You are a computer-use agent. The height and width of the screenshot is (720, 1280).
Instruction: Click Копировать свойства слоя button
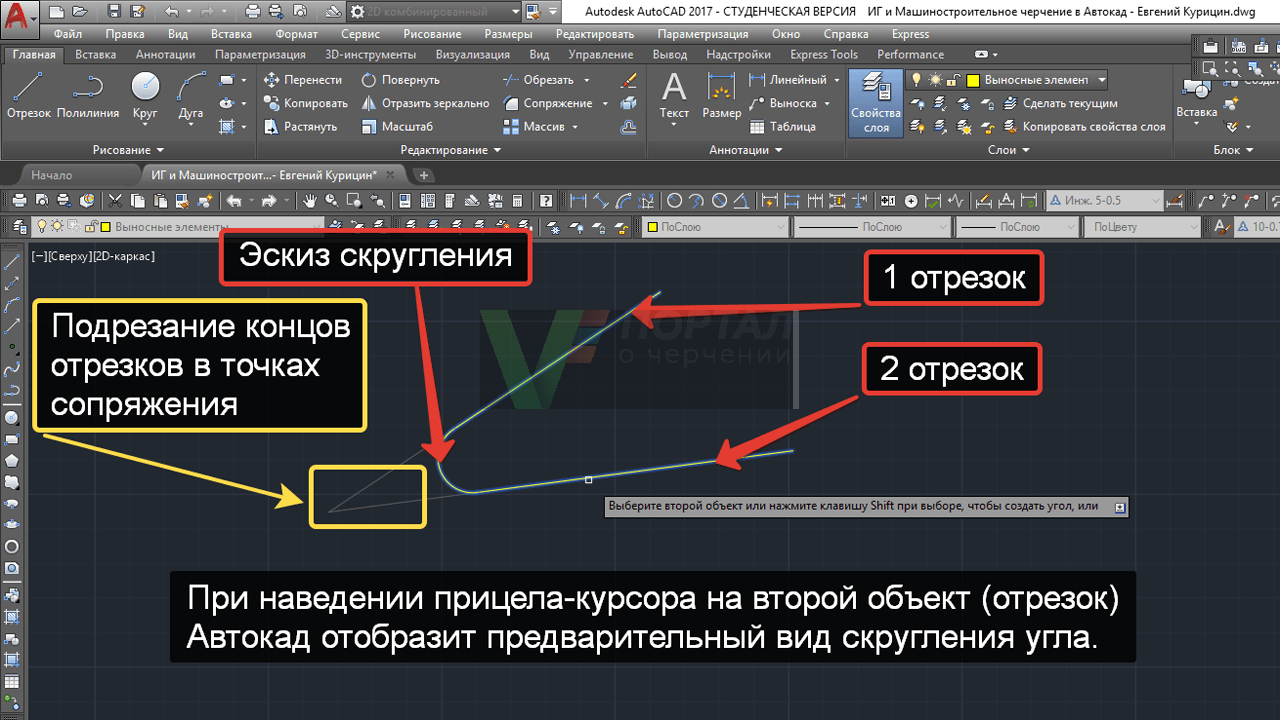click(1083, 127)
